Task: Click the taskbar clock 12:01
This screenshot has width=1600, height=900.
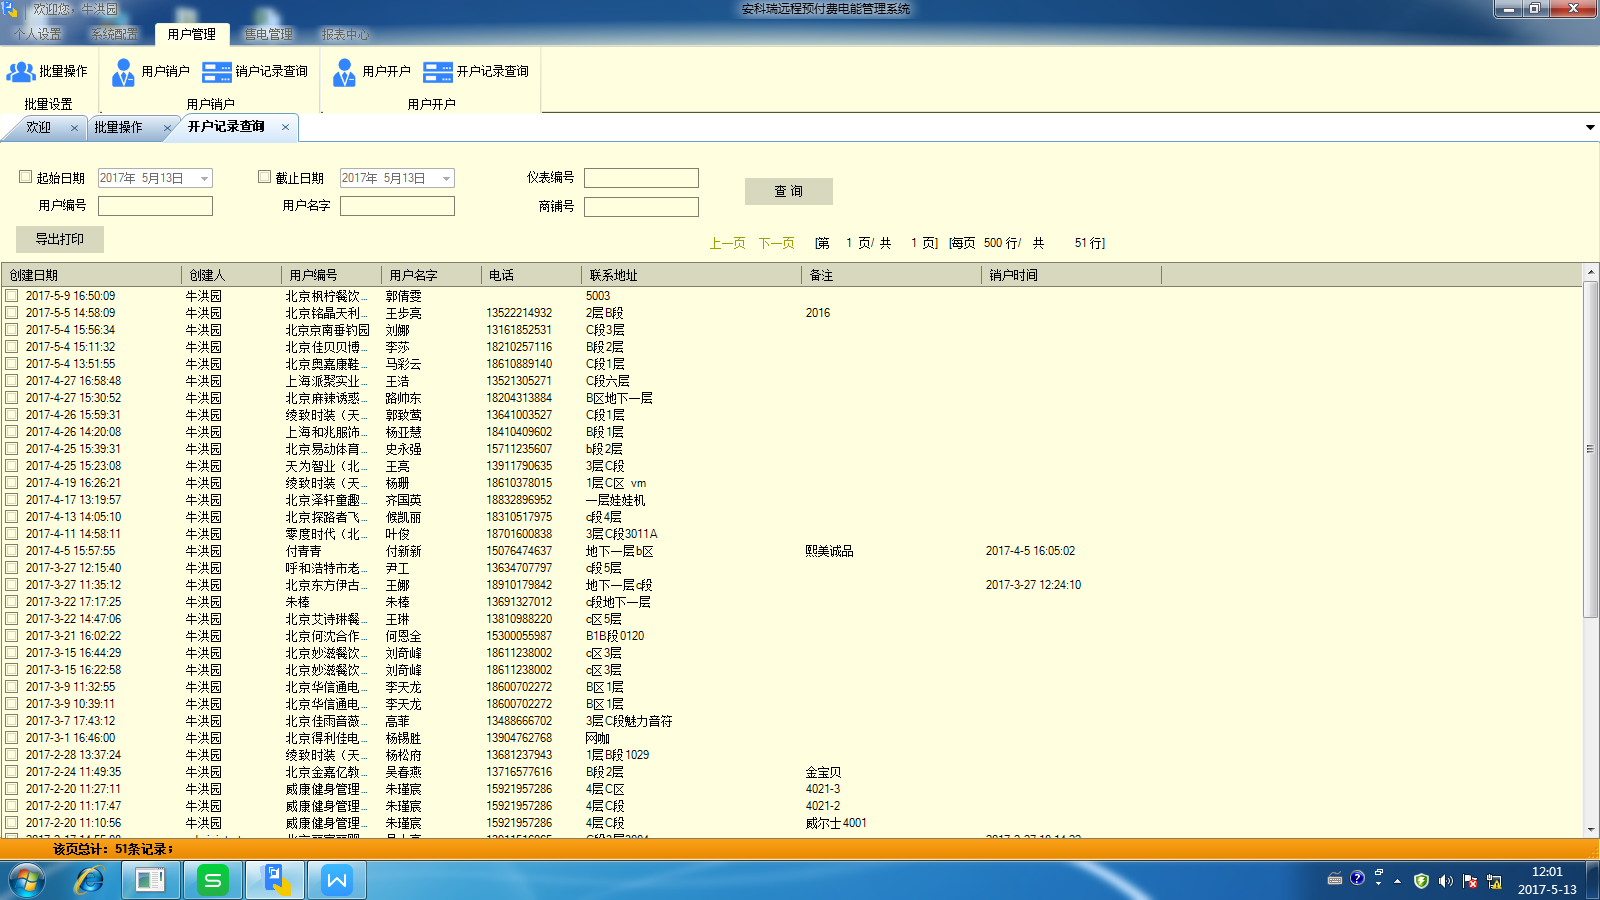Action: [1547, 872]
